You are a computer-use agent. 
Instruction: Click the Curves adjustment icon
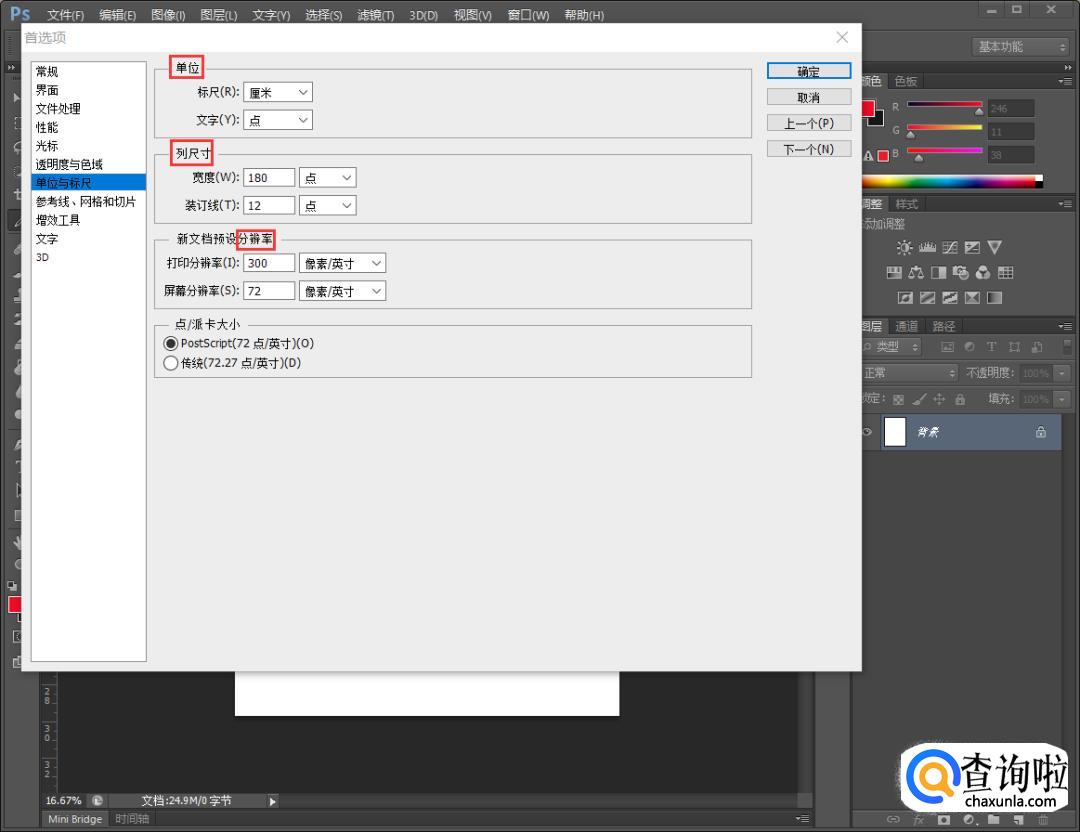click(x=949, y=248)
